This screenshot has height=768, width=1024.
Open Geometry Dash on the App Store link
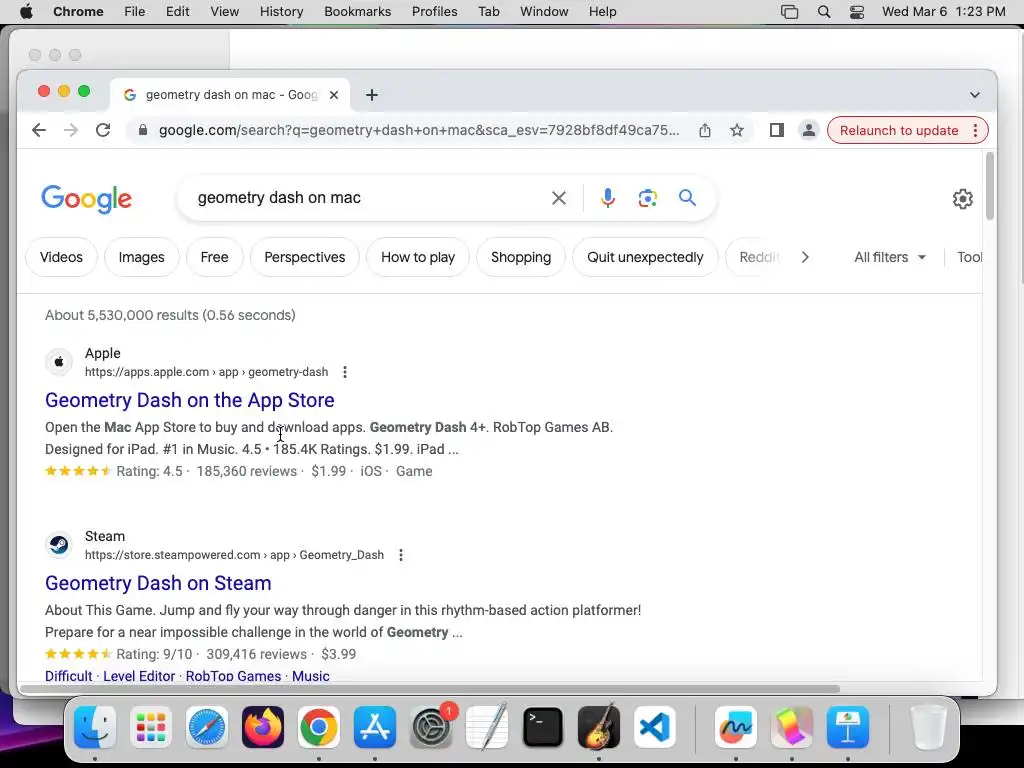(x=189, y=400)
